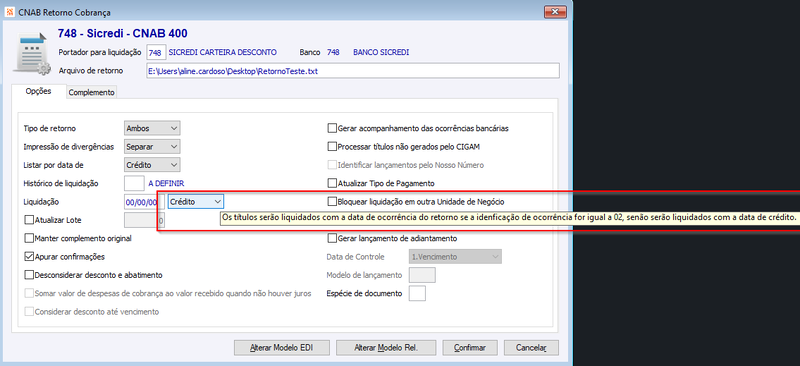Viewport: 800px width, 366px height.
Task: Click the Modelo de lançamento field
Action: click(x=422, y=275)
